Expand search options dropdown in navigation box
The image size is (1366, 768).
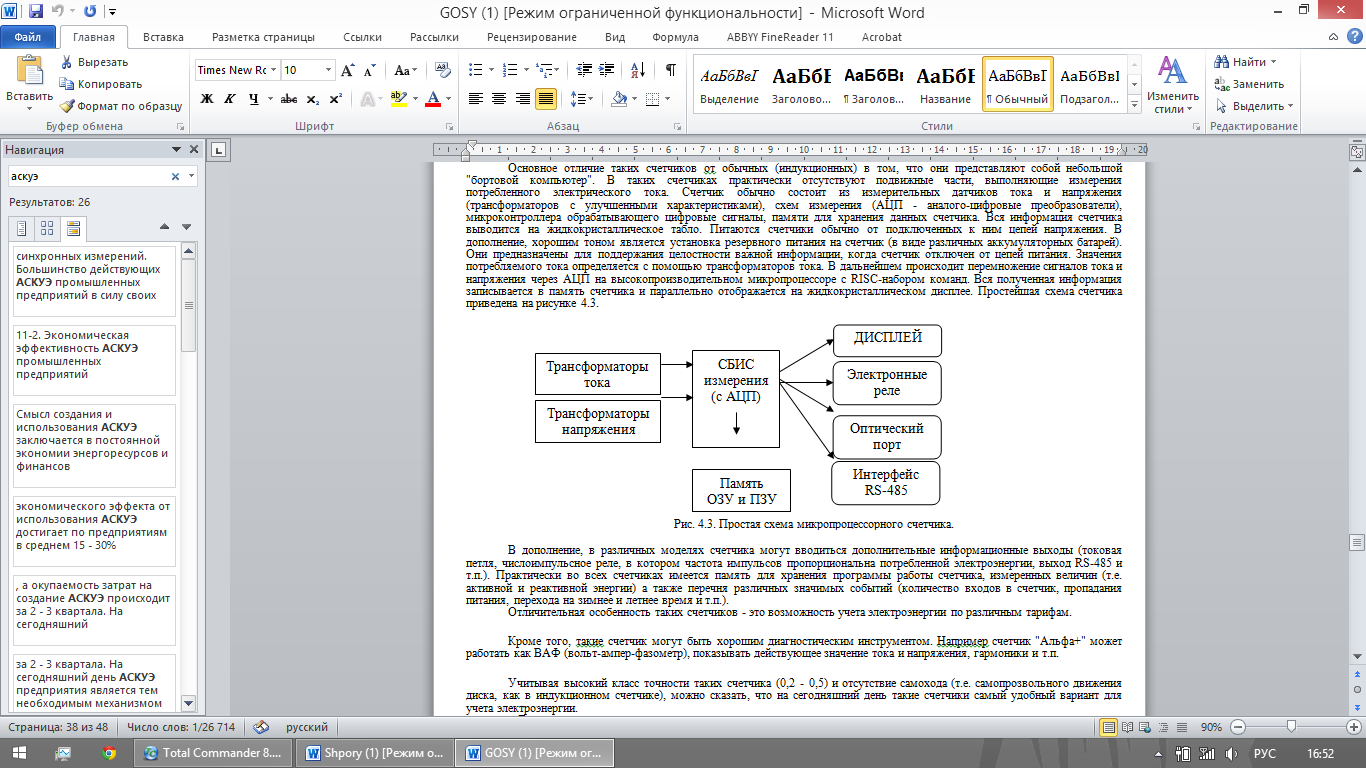click(191, 176)
